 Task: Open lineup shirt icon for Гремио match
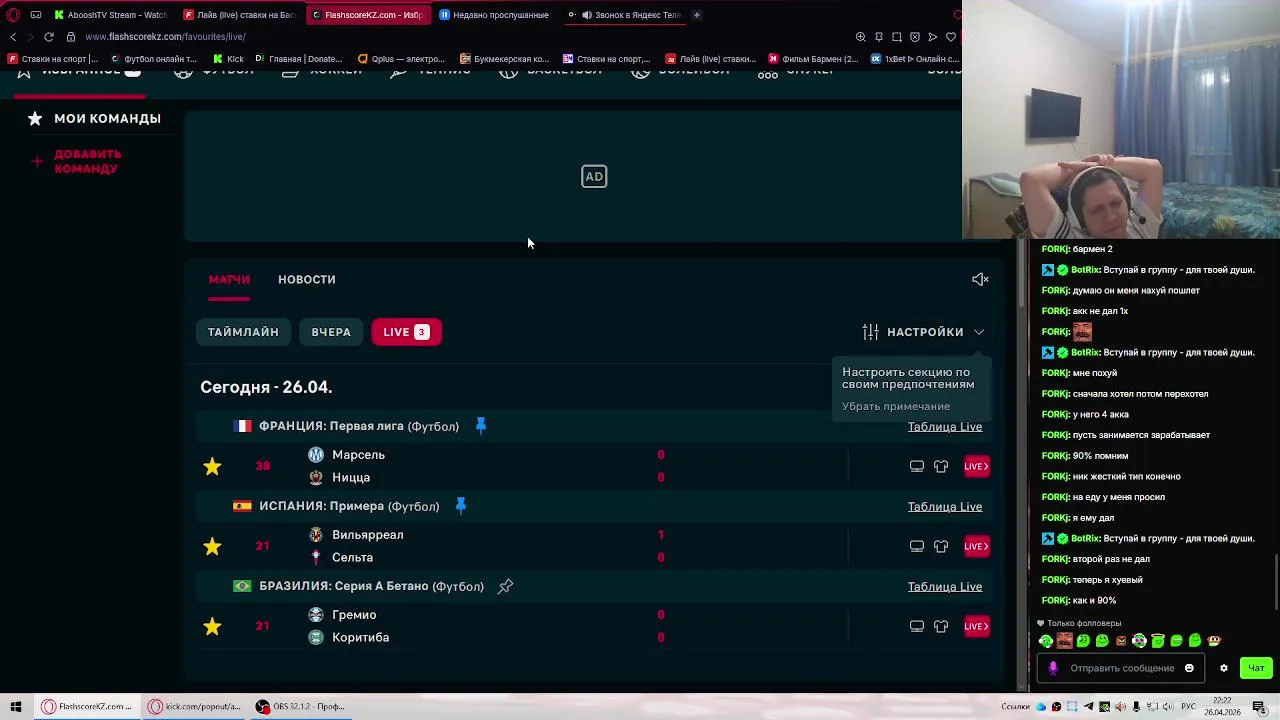[x=941, y=626]
